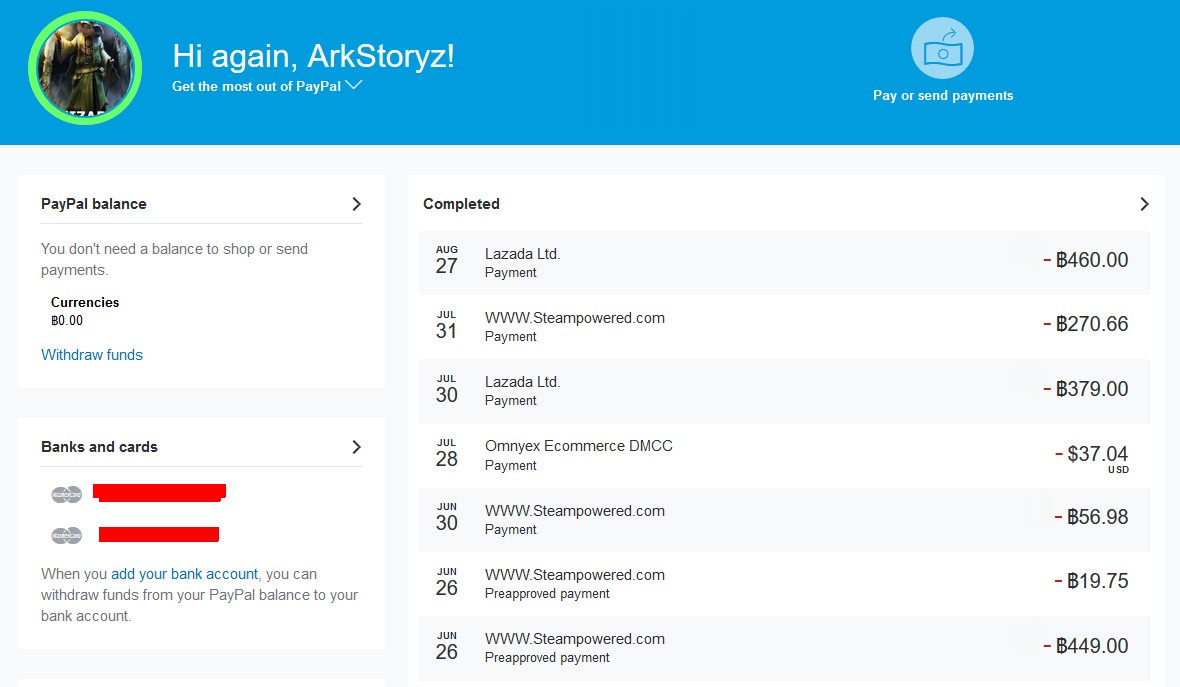The image size is (1180, 687).
Task: Expand the Get the most out of PayPal chevron
Action: [x=353, y=85]
